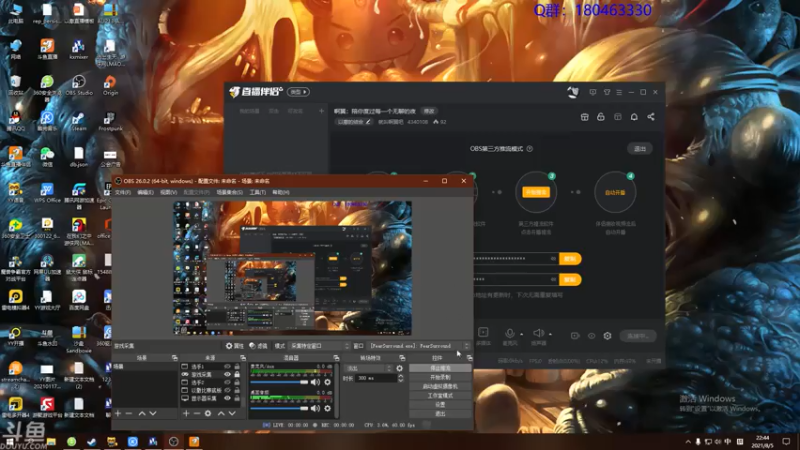The image size is (800, 450).
Task: Open OBS Studio from the Windows taskbar
Action: [x=173, y=442]
